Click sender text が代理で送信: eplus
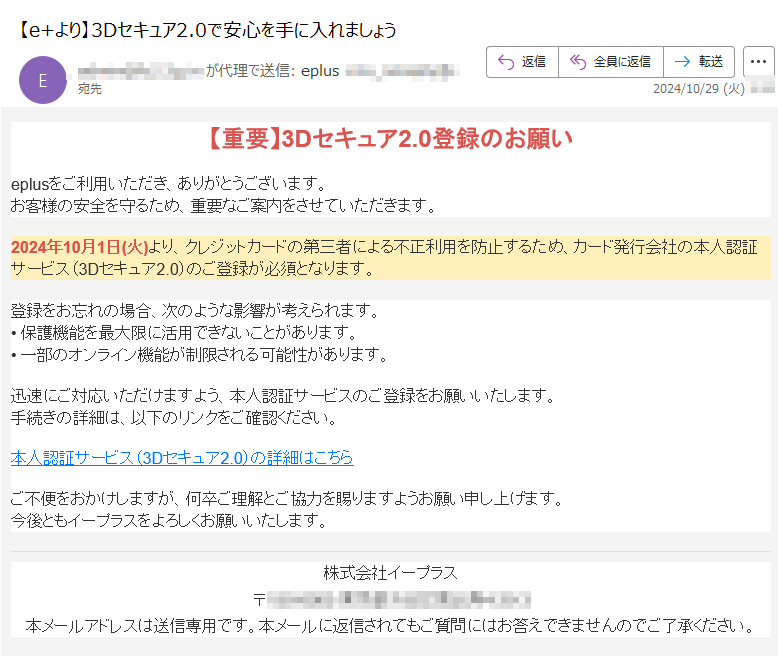 coord(272,71)
